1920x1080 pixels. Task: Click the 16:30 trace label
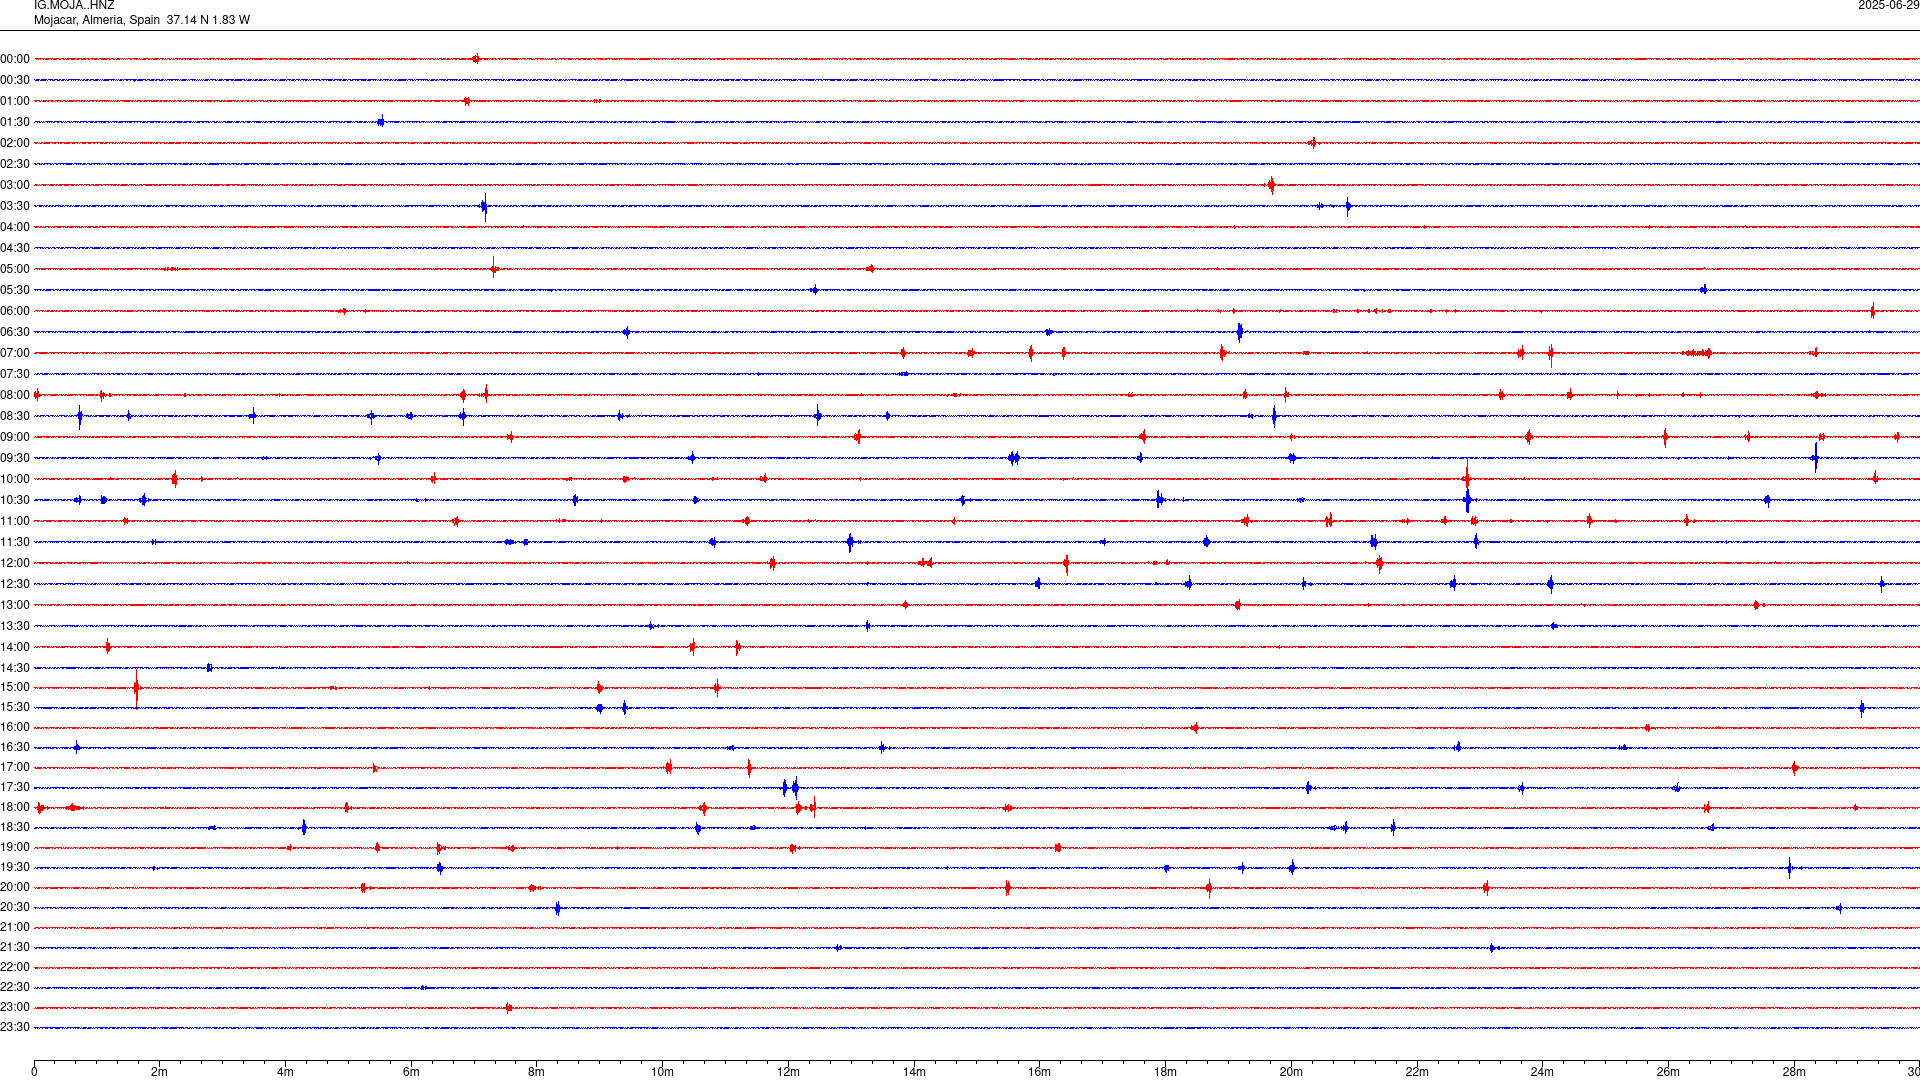point(15,747)
